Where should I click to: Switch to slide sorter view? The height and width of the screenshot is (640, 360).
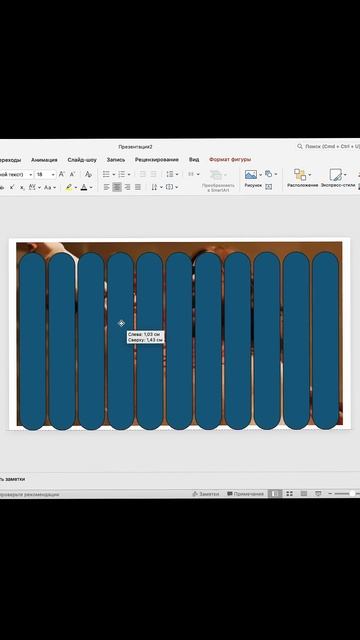pos(289,494)
